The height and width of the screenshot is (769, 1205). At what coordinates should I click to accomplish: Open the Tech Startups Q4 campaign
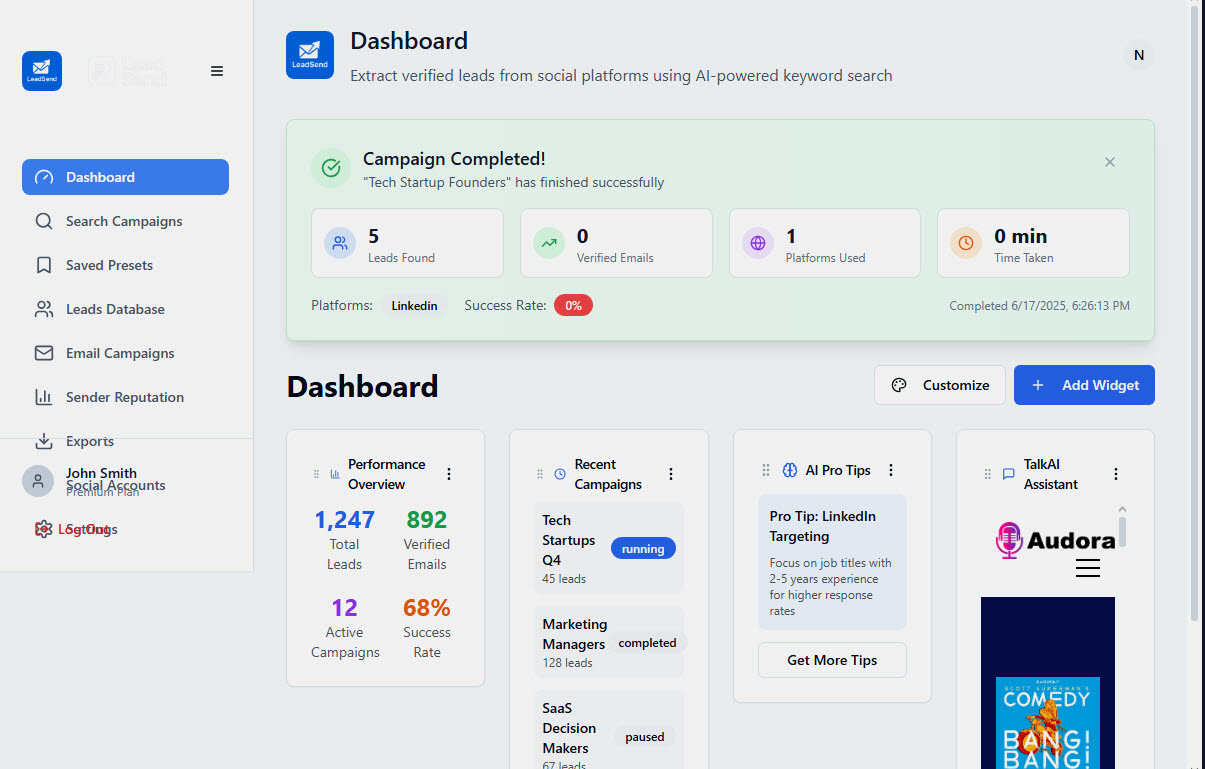(x=609, y=548)
